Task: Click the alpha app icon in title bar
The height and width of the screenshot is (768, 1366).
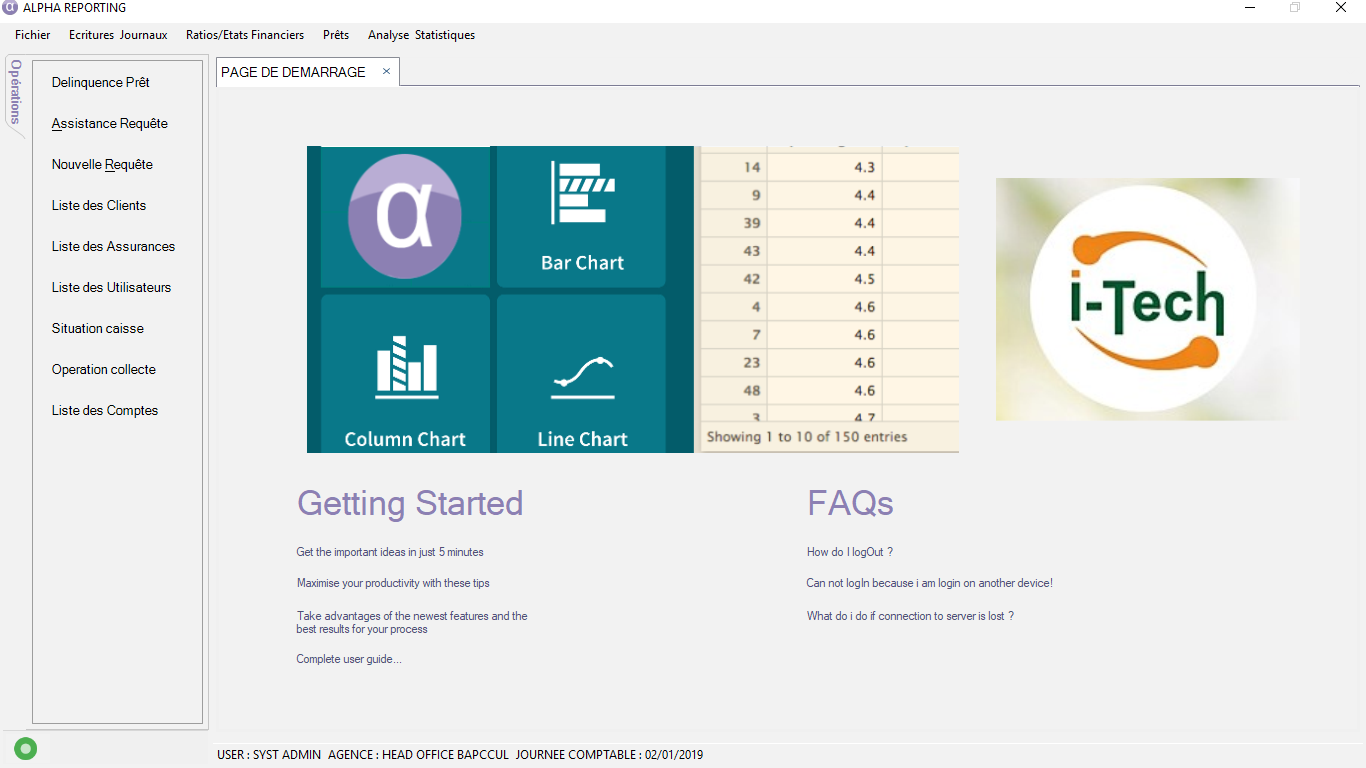Action: tap(10, 8)
